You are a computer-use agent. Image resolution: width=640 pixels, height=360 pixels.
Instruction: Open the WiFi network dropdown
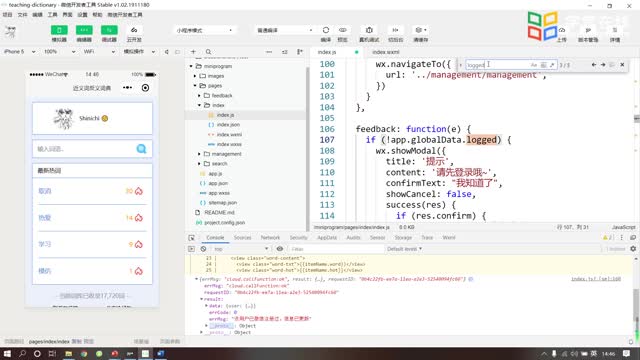tap(99, 52)
